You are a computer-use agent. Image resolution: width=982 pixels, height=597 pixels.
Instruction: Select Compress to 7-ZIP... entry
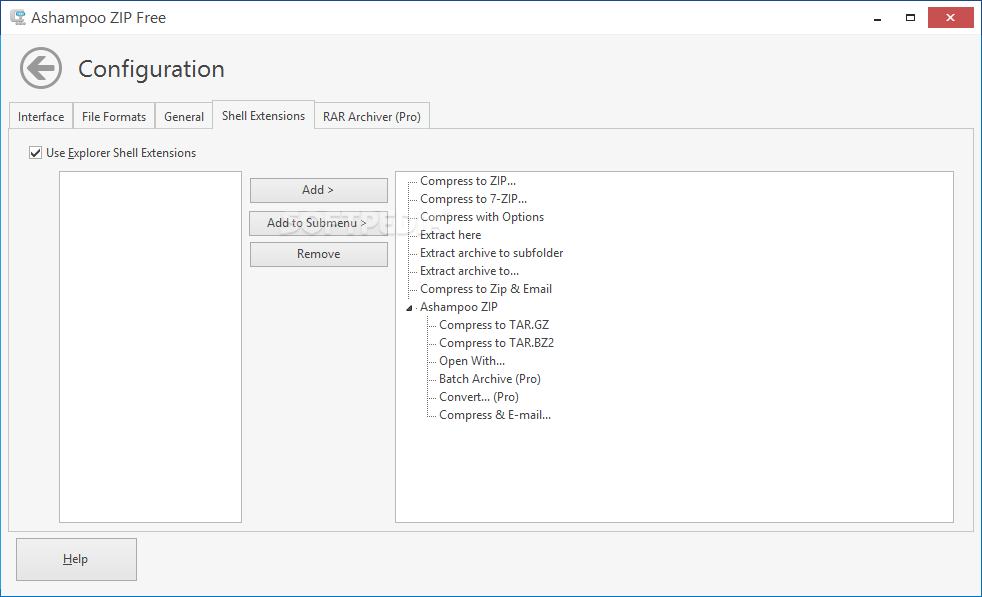(473, 199)
